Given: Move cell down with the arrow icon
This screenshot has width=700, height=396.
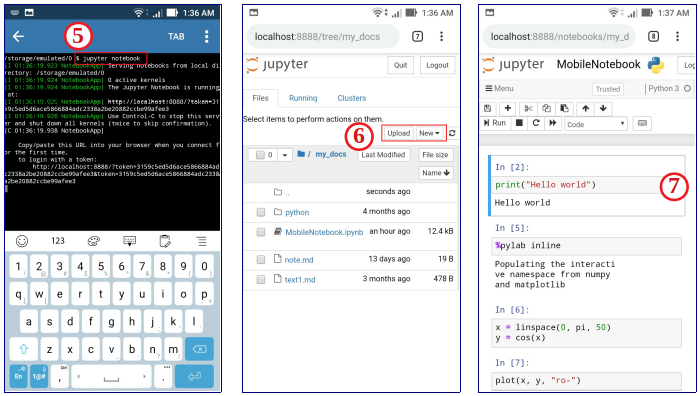Looking at the screenshot, I should click(603, 108).
